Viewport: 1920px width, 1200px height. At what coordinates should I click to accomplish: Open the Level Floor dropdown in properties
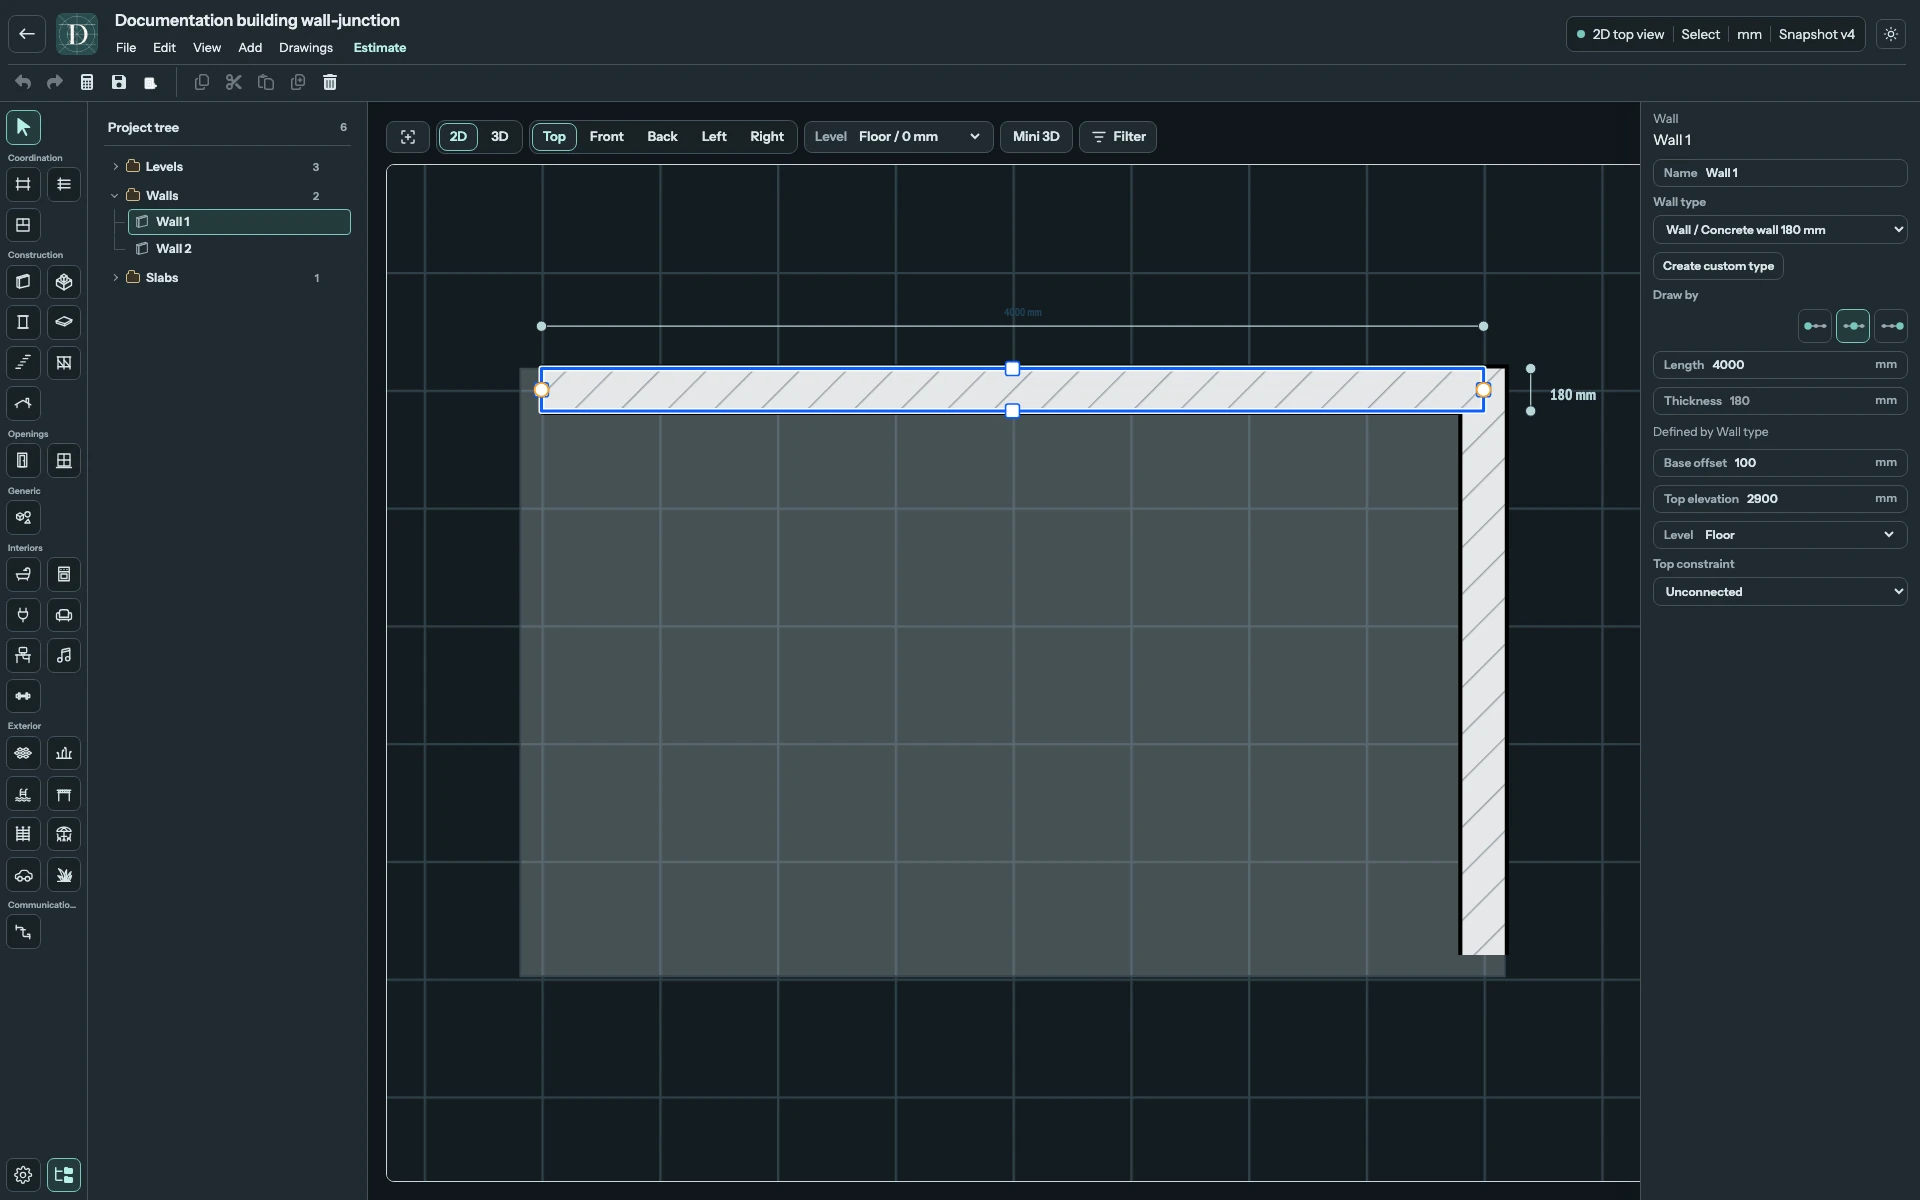[1780, 535]
